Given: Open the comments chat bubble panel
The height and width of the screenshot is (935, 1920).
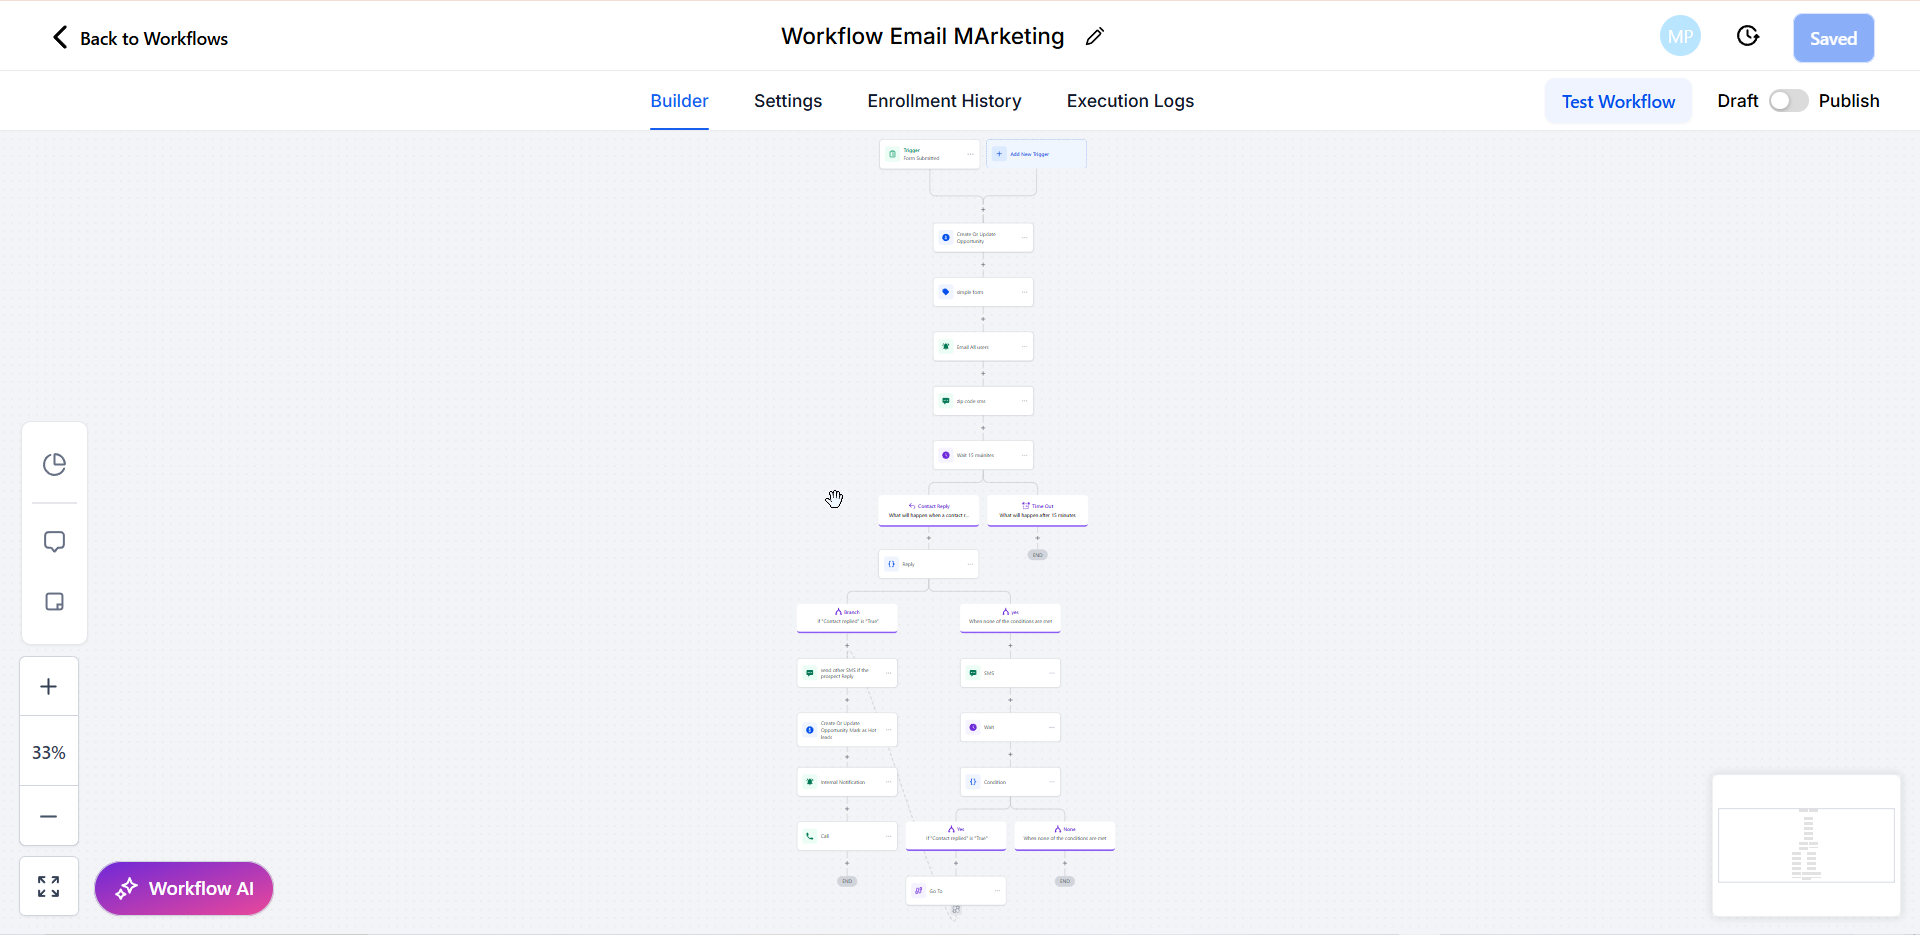Looking at the screenshot, I should (54, 541).
